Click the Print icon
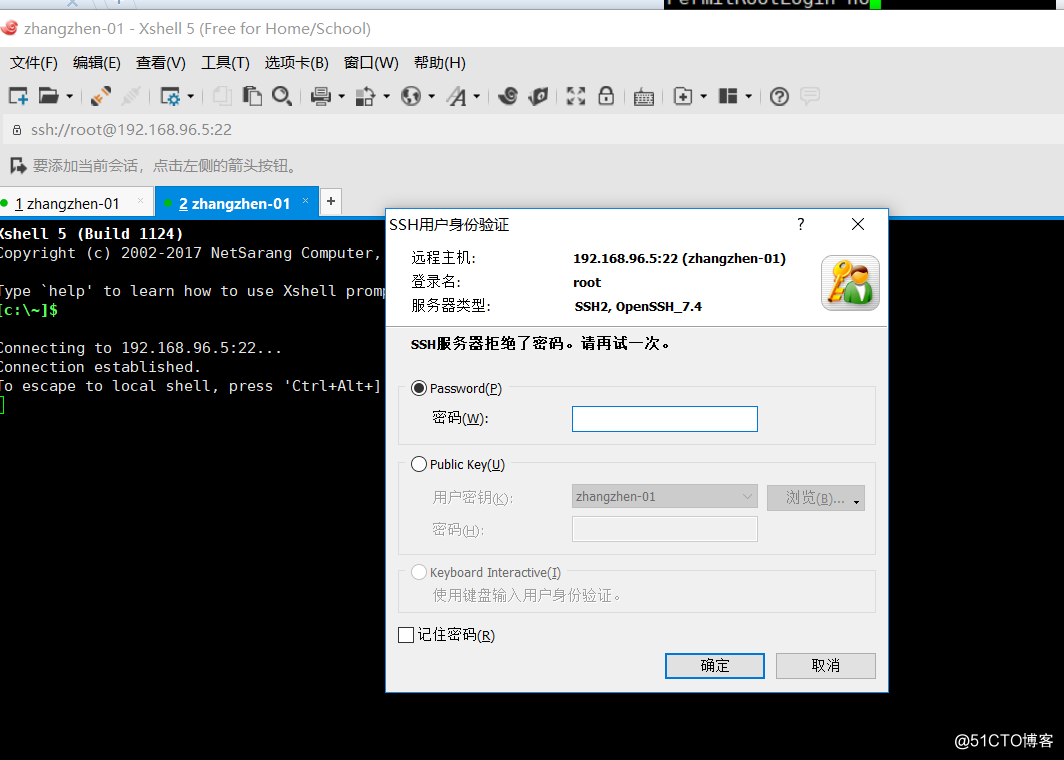The height and width of the screenshot is (760, 1064). pos(320,96)
